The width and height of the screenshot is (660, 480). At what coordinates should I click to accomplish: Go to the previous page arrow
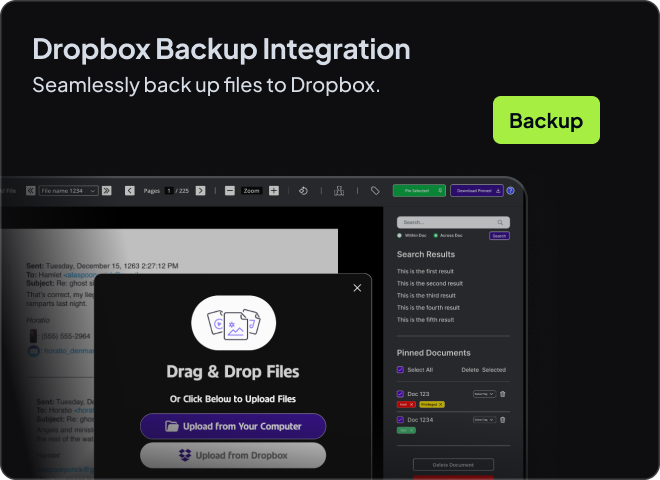tap(130, 190)
